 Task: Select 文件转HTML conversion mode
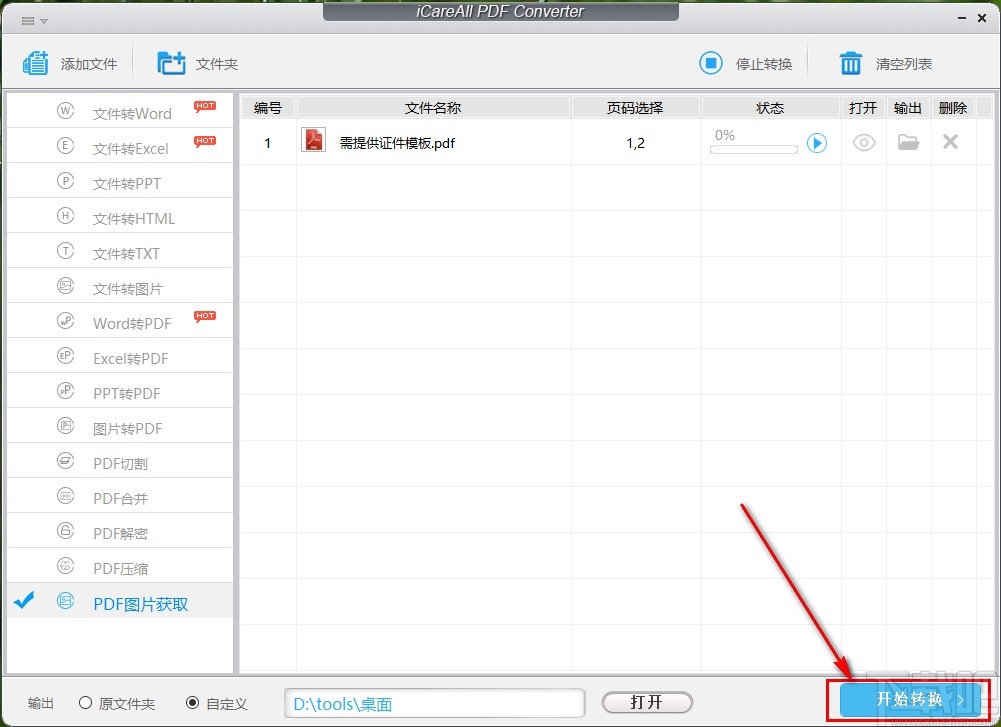[x=120, y=216]
